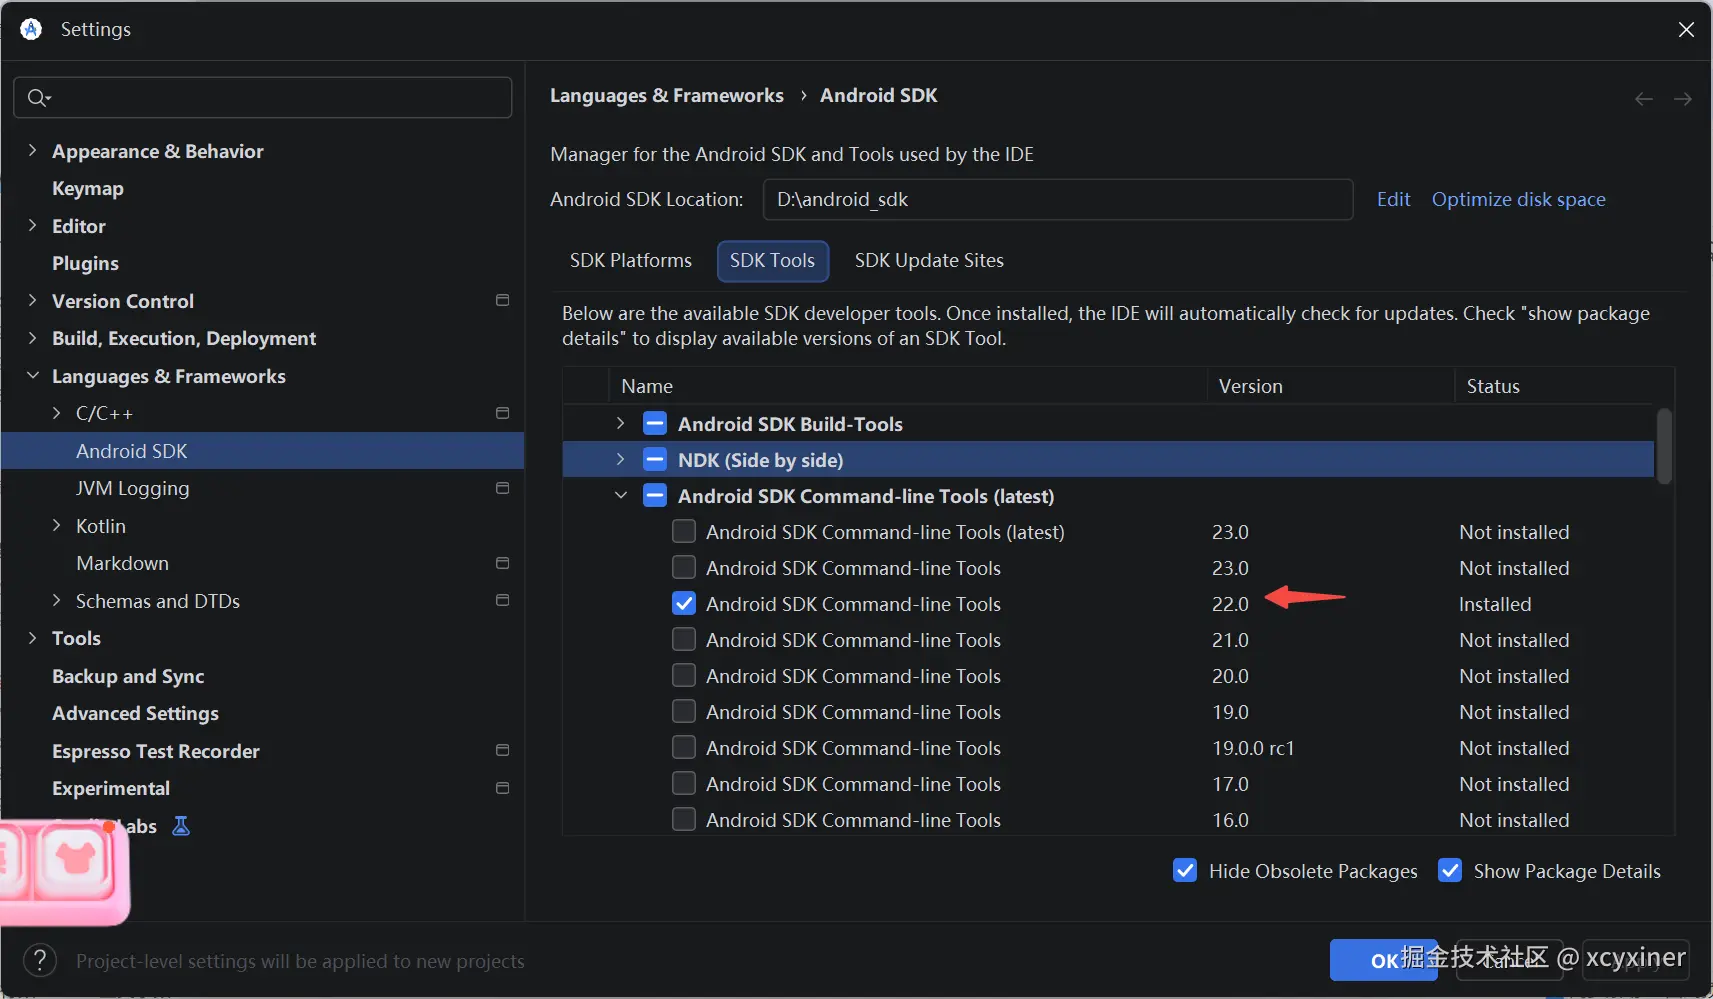
Task: Toggle the Show Package Details checkbox
Action: [x=1450, y=871]
